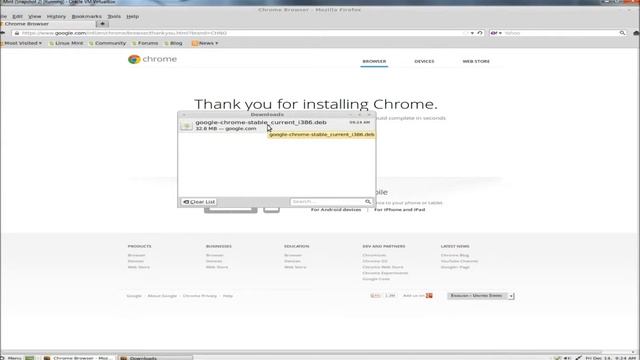Switch to the DEVICES navigation tab
Image resolution: width=640 pixels, height=360 pixels.
coord(424,61)
